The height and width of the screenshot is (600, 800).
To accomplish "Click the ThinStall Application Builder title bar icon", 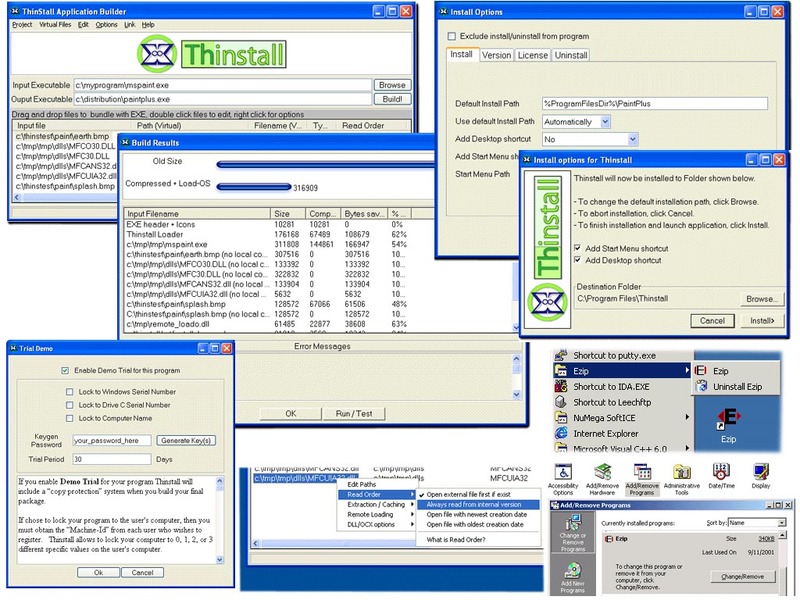I will click(15, 11).
